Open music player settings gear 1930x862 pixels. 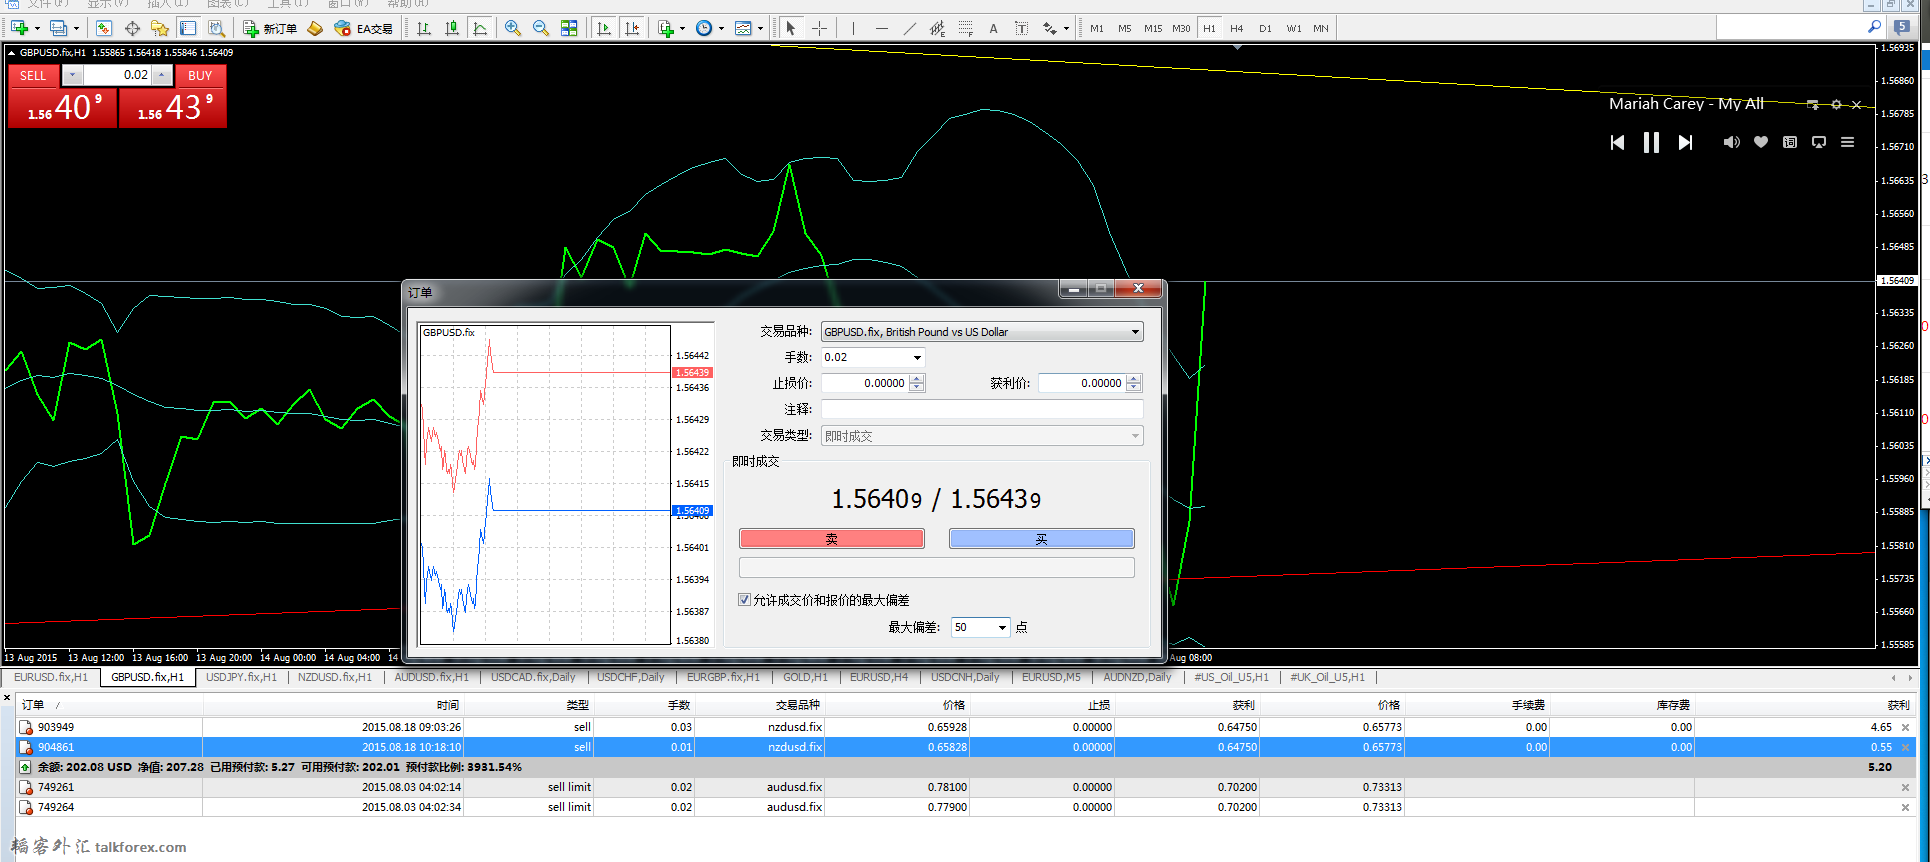coord(1836,104)
